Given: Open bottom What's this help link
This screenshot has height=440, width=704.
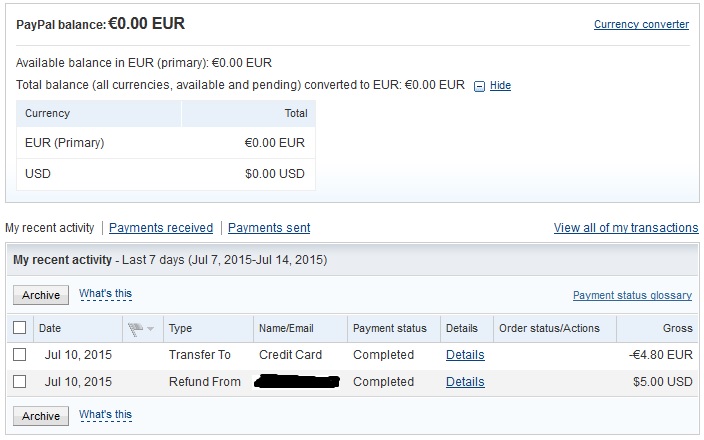Looking at the screenshot, I should point(106,414).
